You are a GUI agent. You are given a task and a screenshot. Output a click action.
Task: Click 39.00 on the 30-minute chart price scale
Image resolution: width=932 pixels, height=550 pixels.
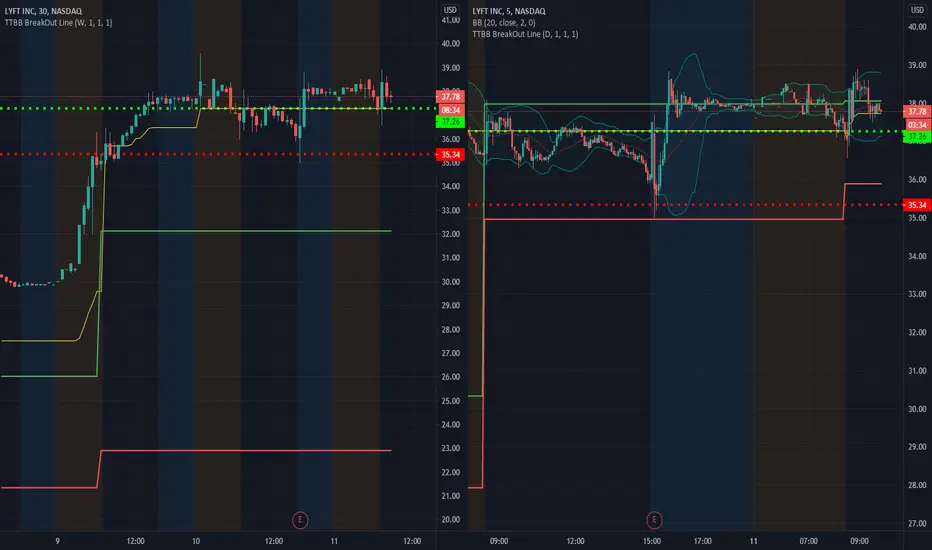click(x=451, y=68)
